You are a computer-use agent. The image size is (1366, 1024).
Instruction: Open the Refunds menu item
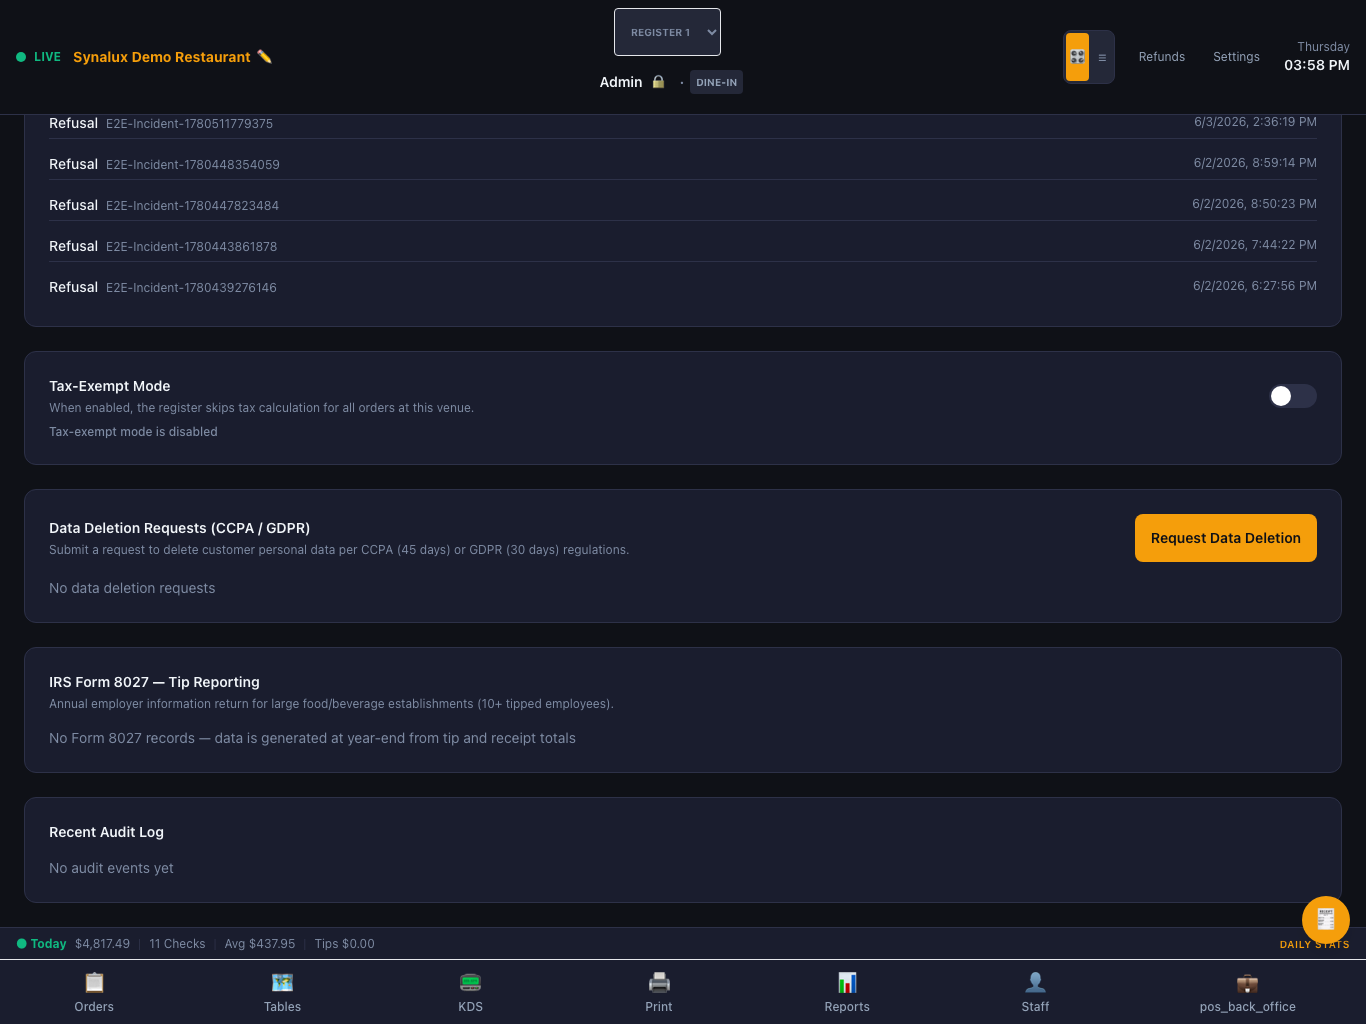(x=1162, y=57)
